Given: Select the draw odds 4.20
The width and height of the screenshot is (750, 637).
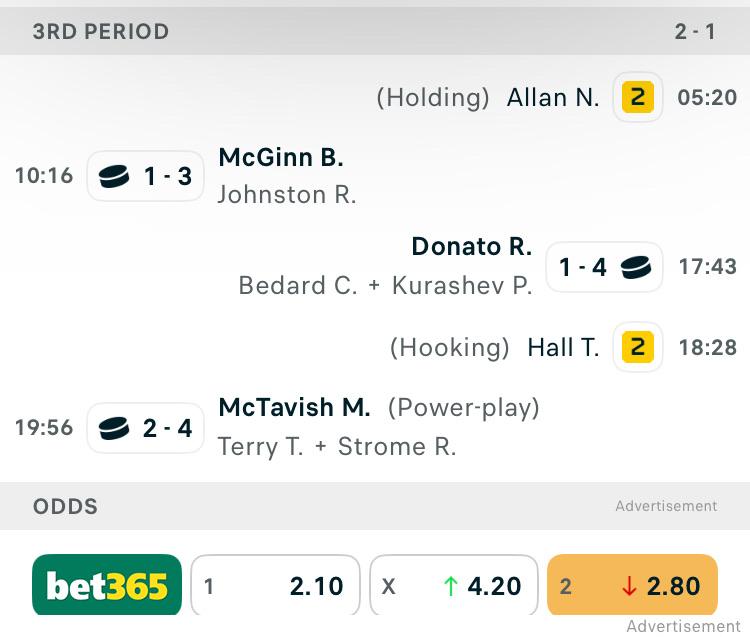Looking at the screenshot, I should click(454, 585).
